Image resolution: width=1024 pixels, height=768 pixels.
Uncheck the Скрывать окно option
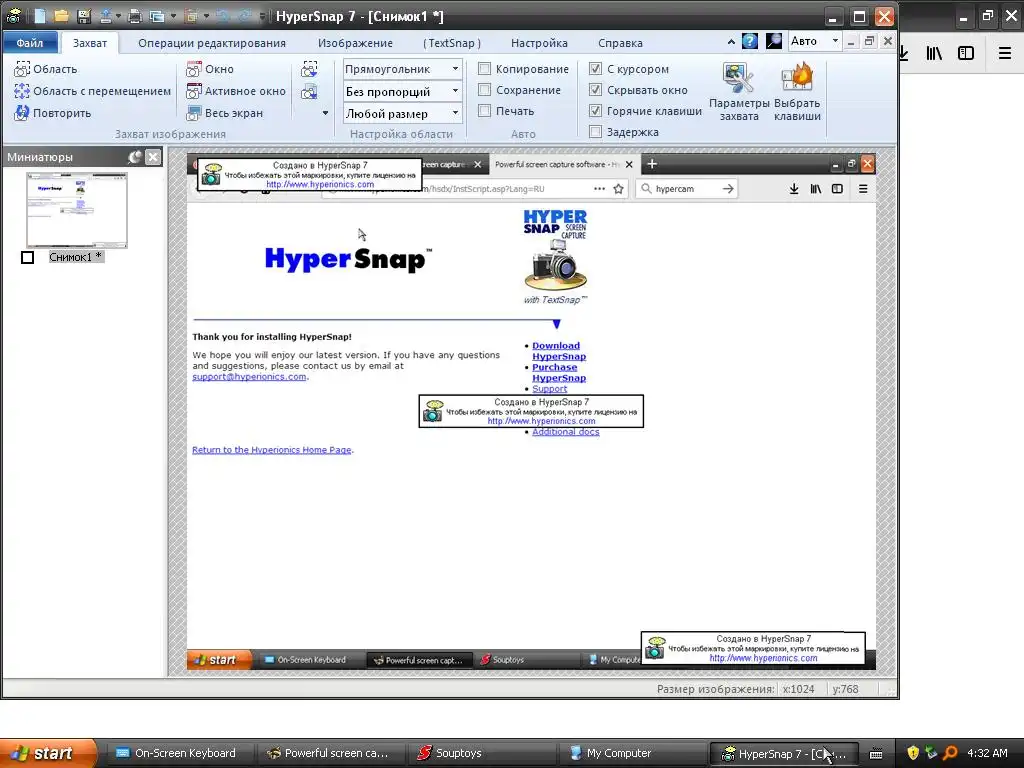click(595, 89)
